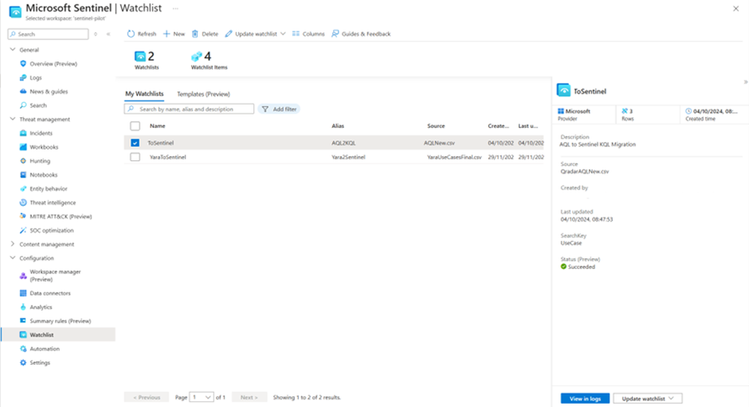
Task: Click the Delete trash icon
Action: click(x=195, y=34)
